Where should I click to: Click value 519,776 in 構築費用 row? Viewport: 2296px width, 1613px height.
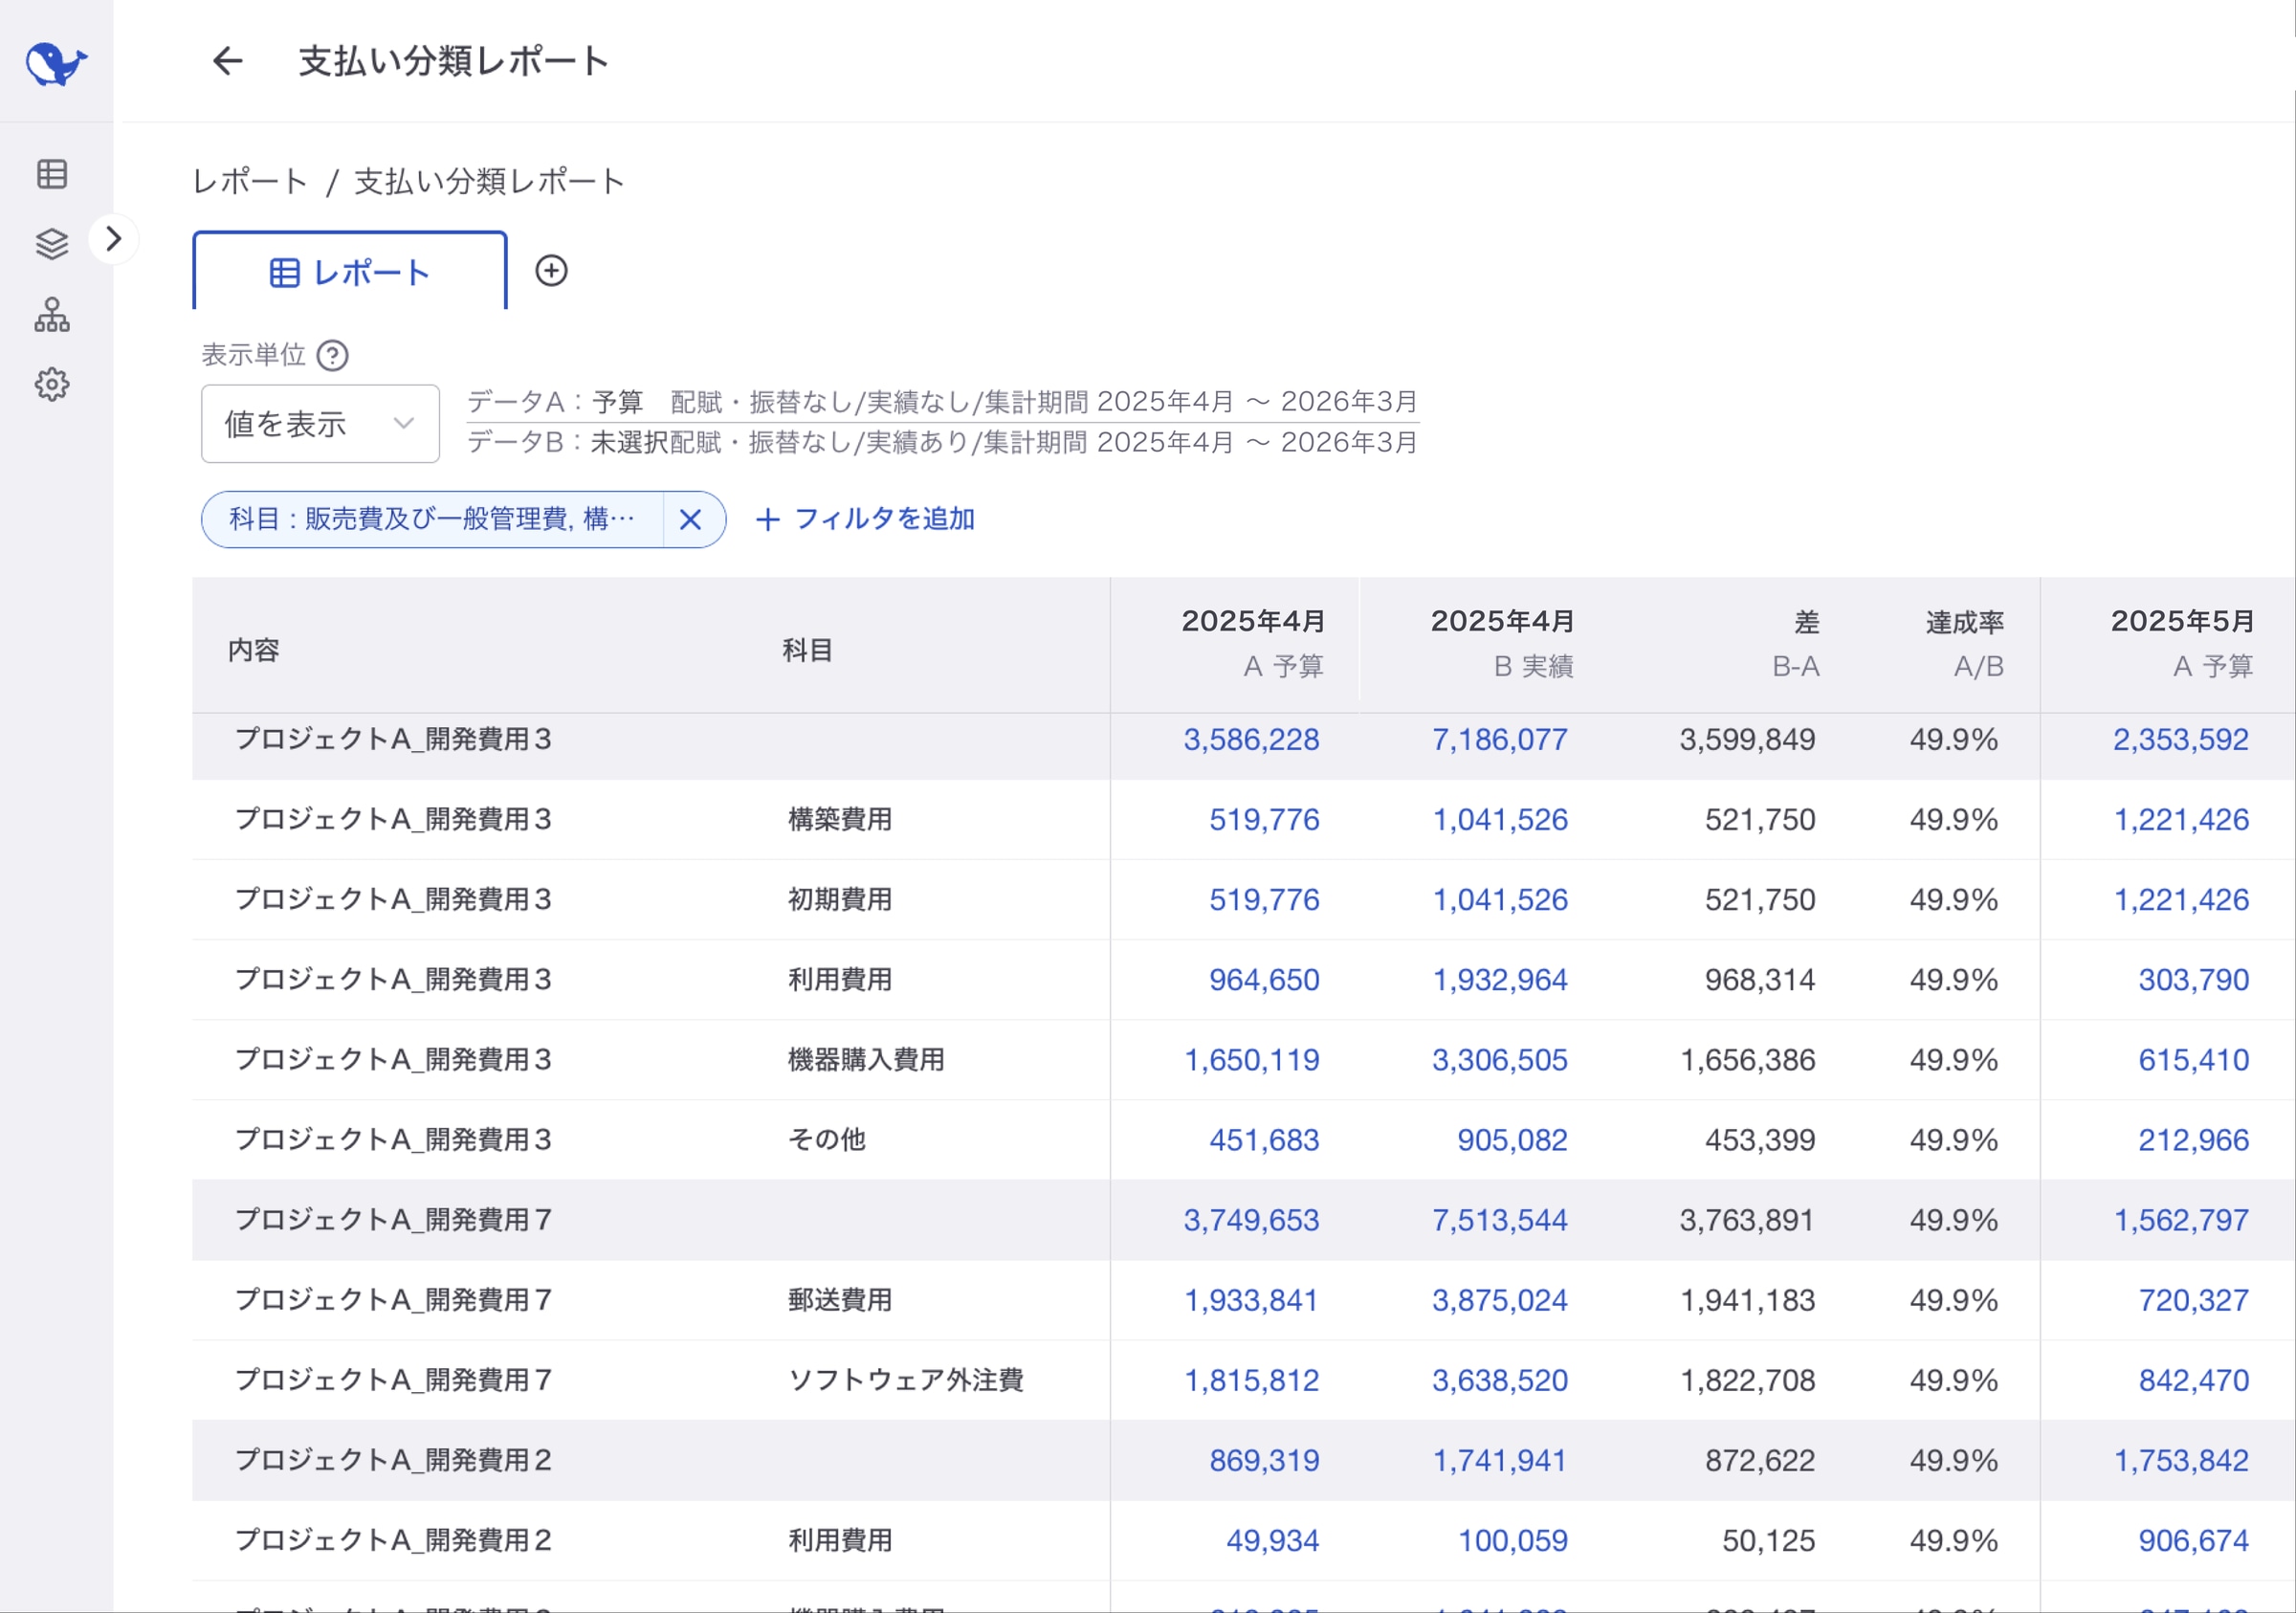1264,819
